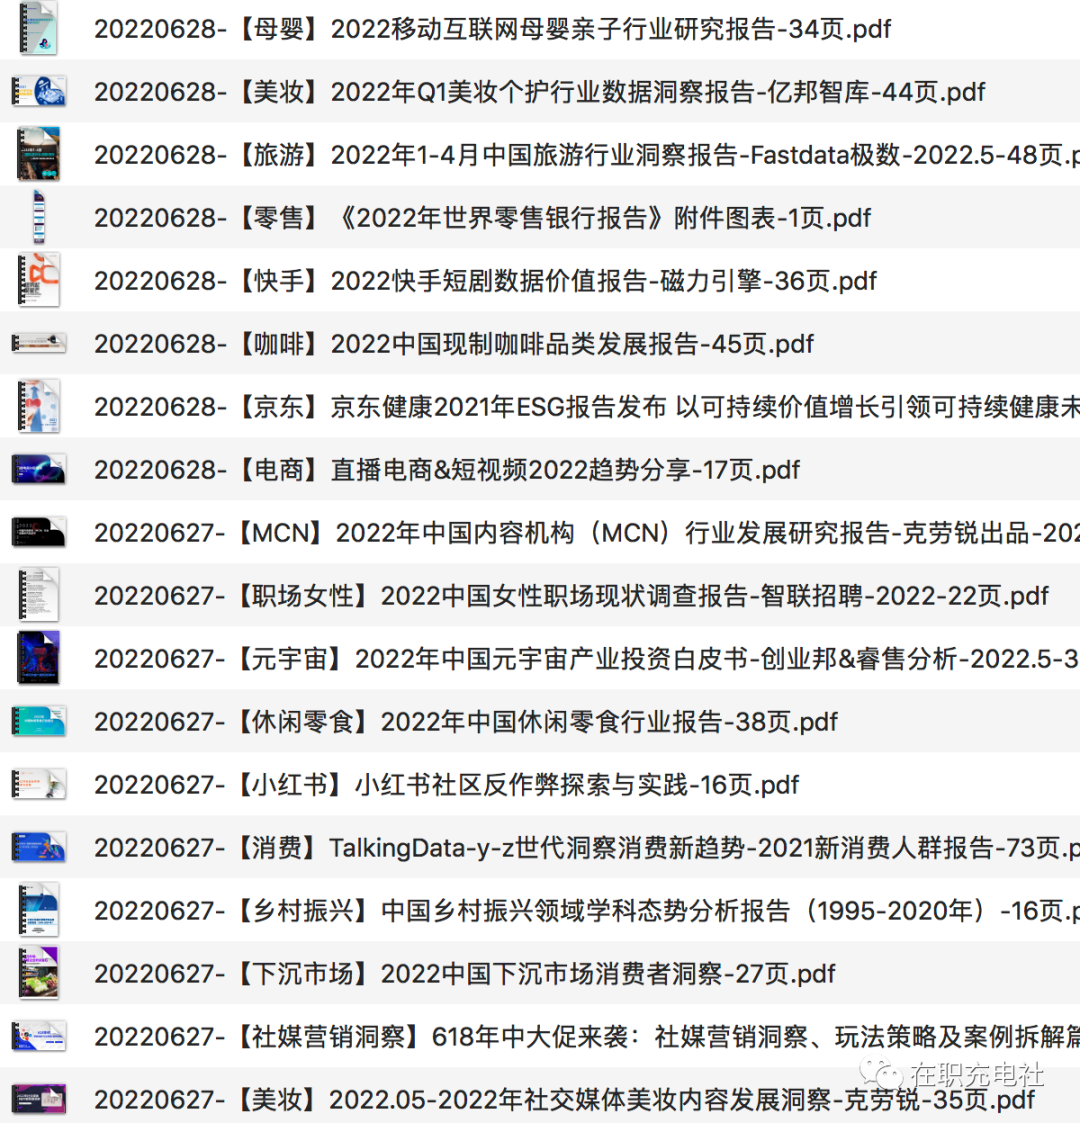
Task: Select the 旅游 report file thumbnail
Action: (x=38, y=155)
